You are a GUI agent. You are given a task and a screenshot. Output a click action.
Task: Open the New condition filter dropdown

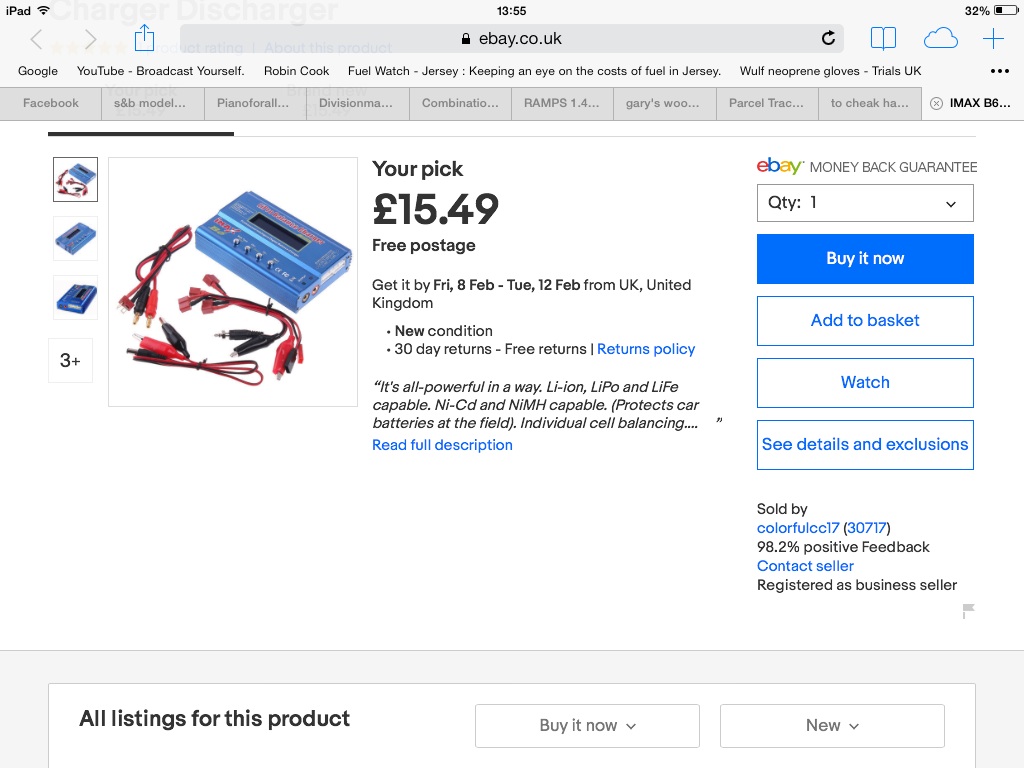click(832, 726)
